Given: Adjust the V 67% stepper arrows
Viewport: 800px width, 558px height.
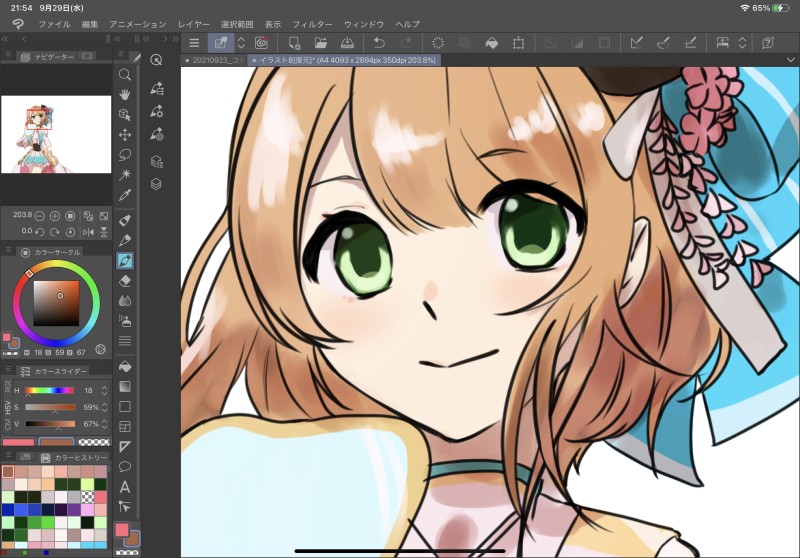Looking at the screenshot, I should click(x=104, y=424).
